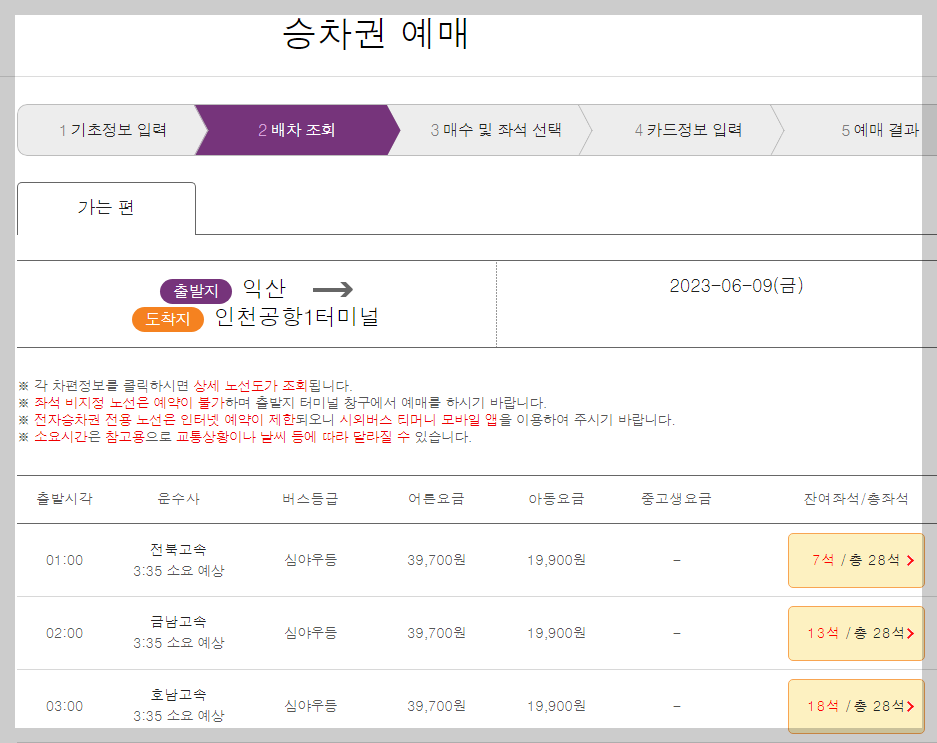
Task: Go to step 1 기초정보 입력
Action: [x=112, y=130]
